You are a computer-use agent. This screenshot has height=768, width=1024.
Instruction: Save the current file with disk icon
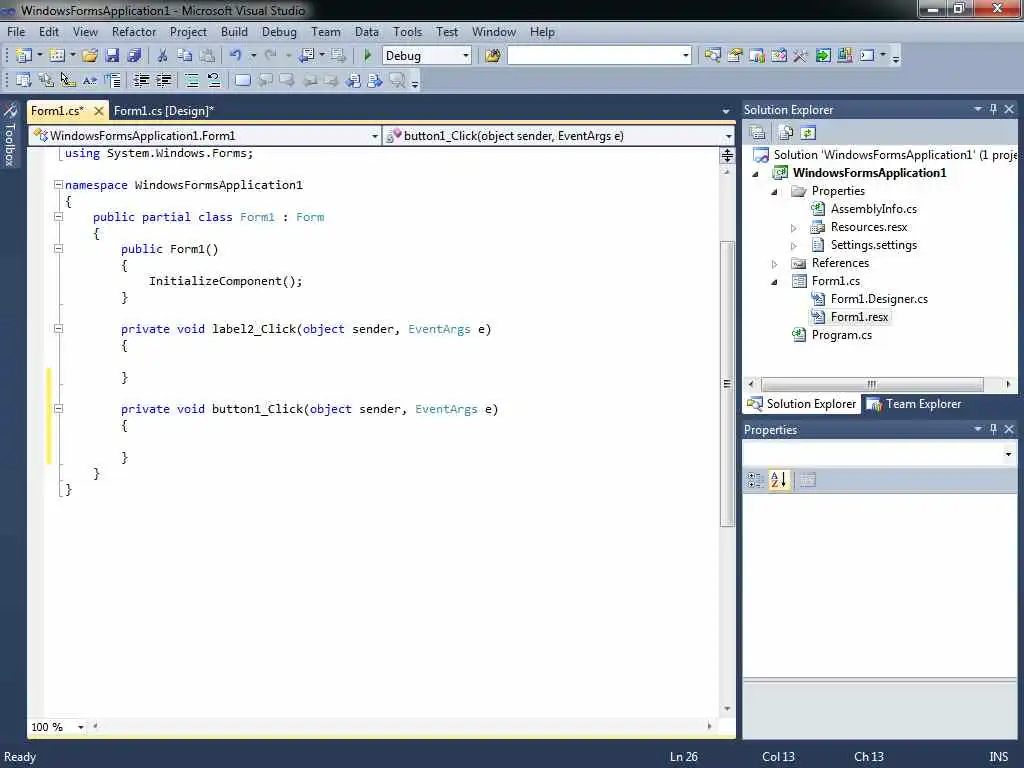point(112,56)
